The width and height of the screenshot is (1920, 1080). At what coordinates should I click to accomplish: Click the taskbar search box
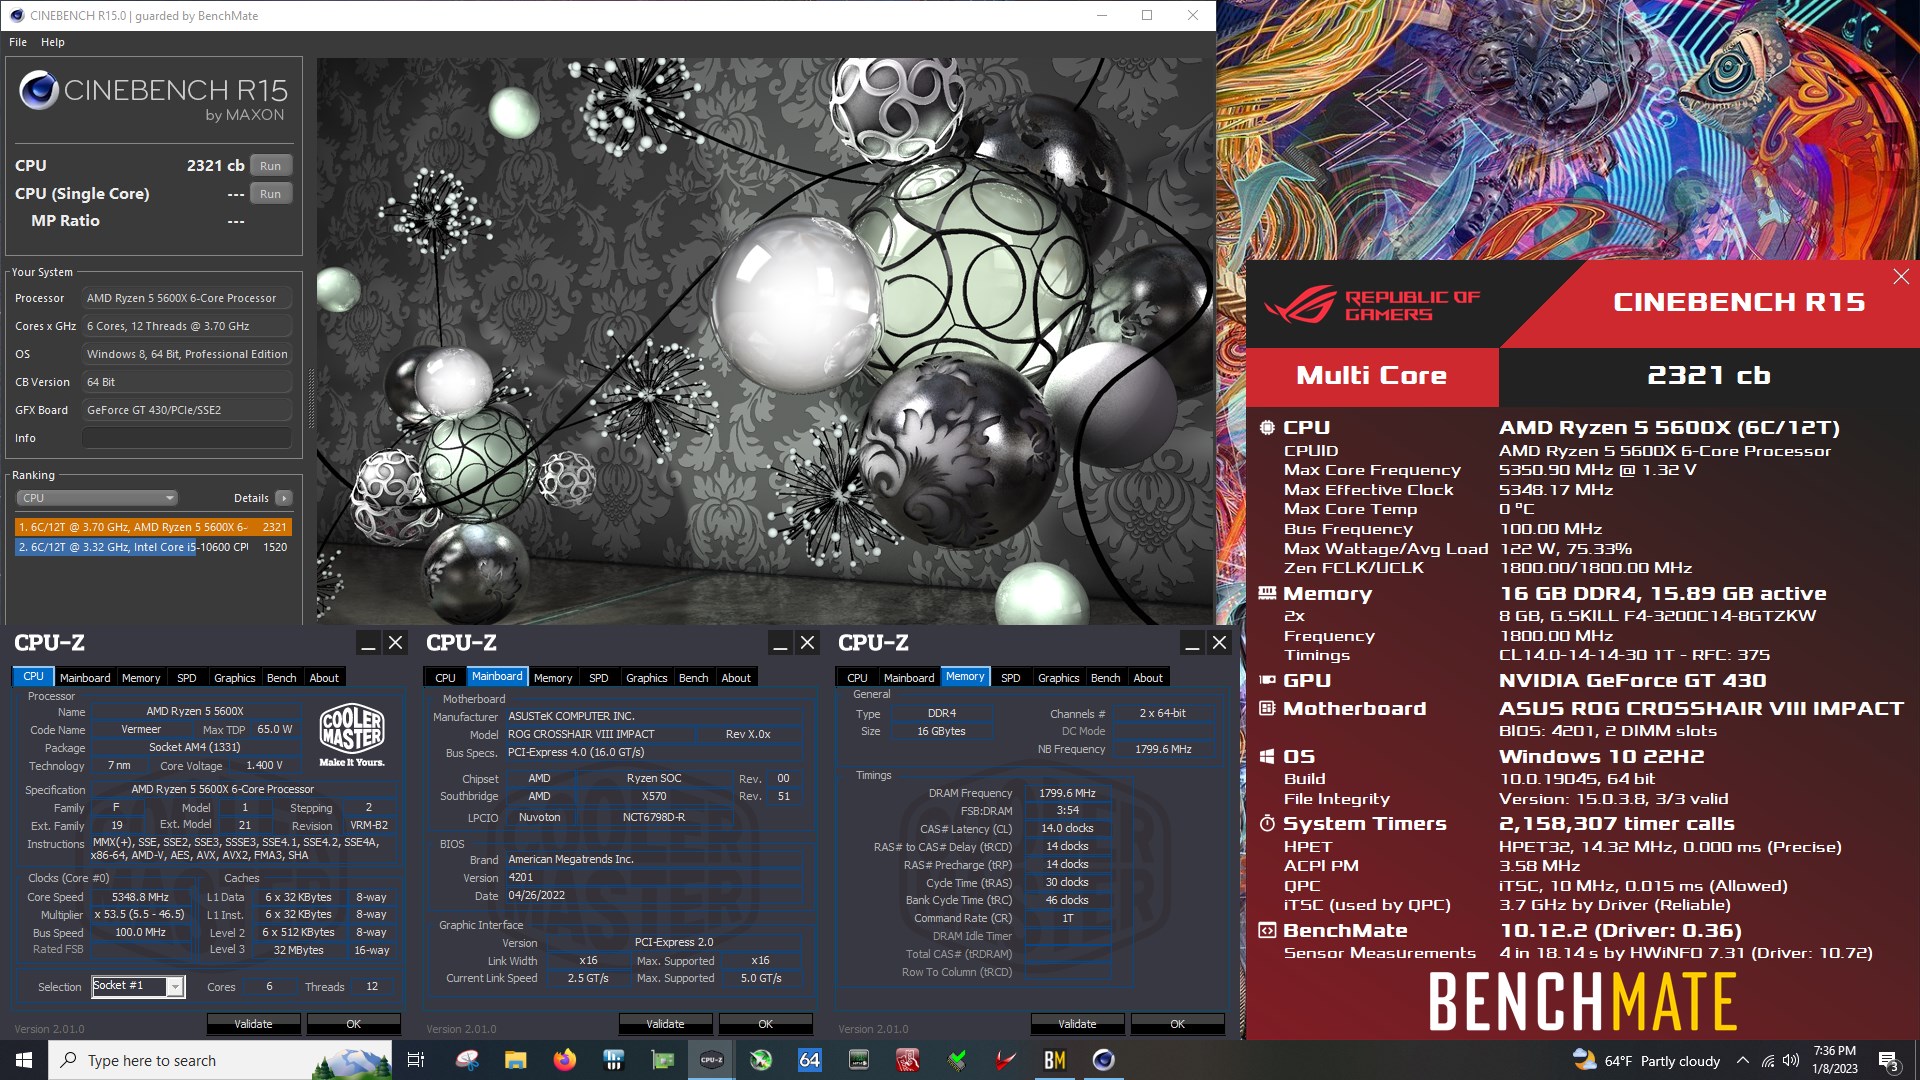pyautogui.click(x=220, y=1060)
